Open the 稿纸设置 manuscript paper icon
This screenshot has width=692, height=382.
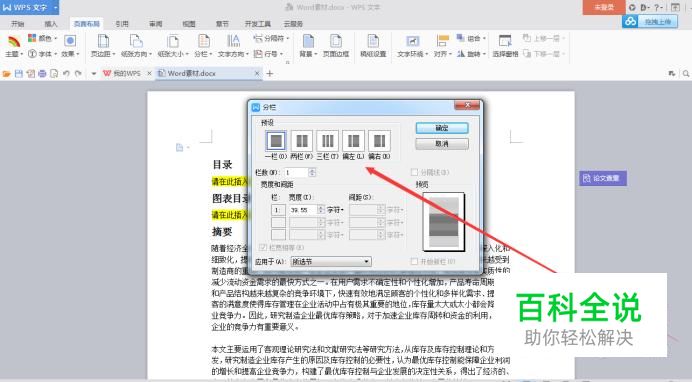pyautogui.click(x=373, y=41)
